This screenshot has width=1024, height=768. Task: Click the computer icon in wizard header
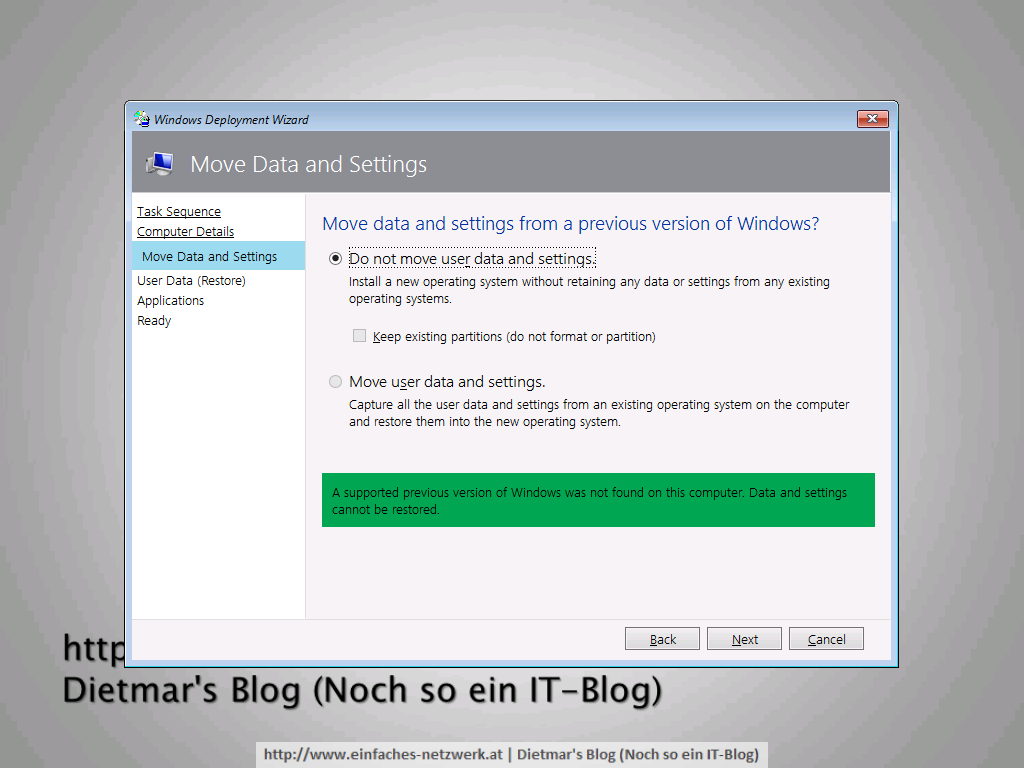tap(160, 163)
